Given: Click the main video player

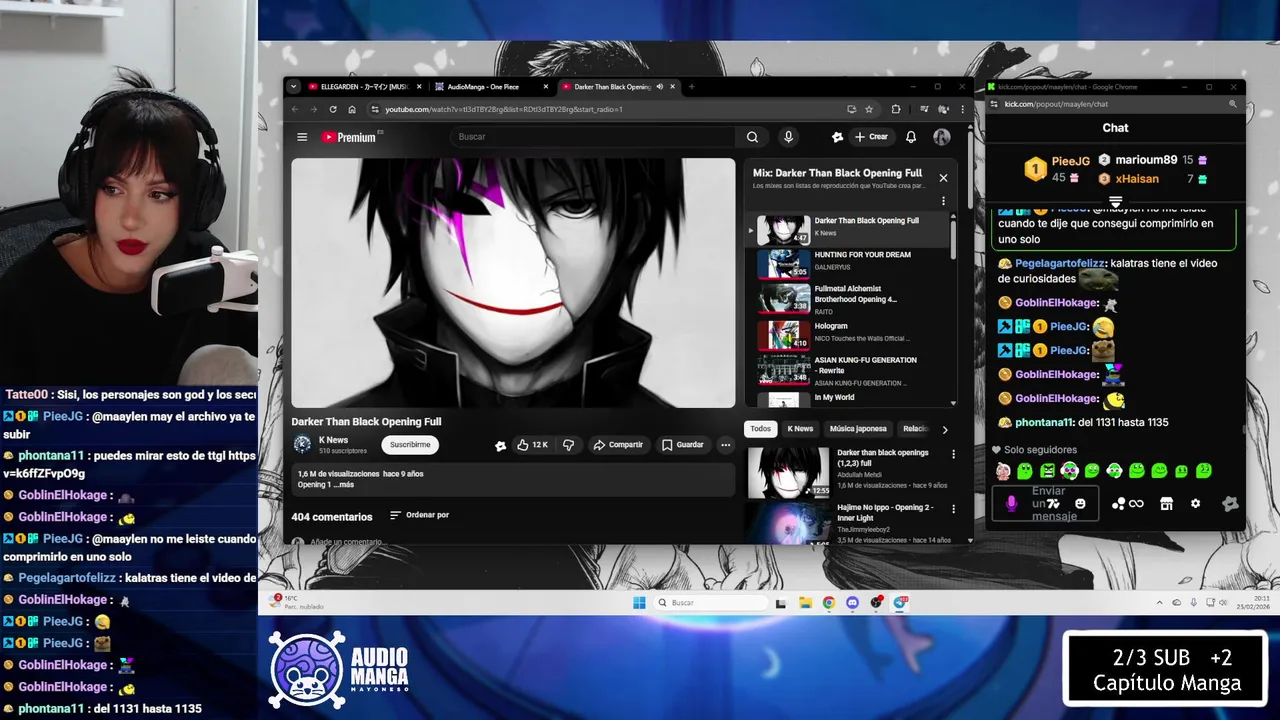Looking at the screenshot, I should tap(513, 283).
